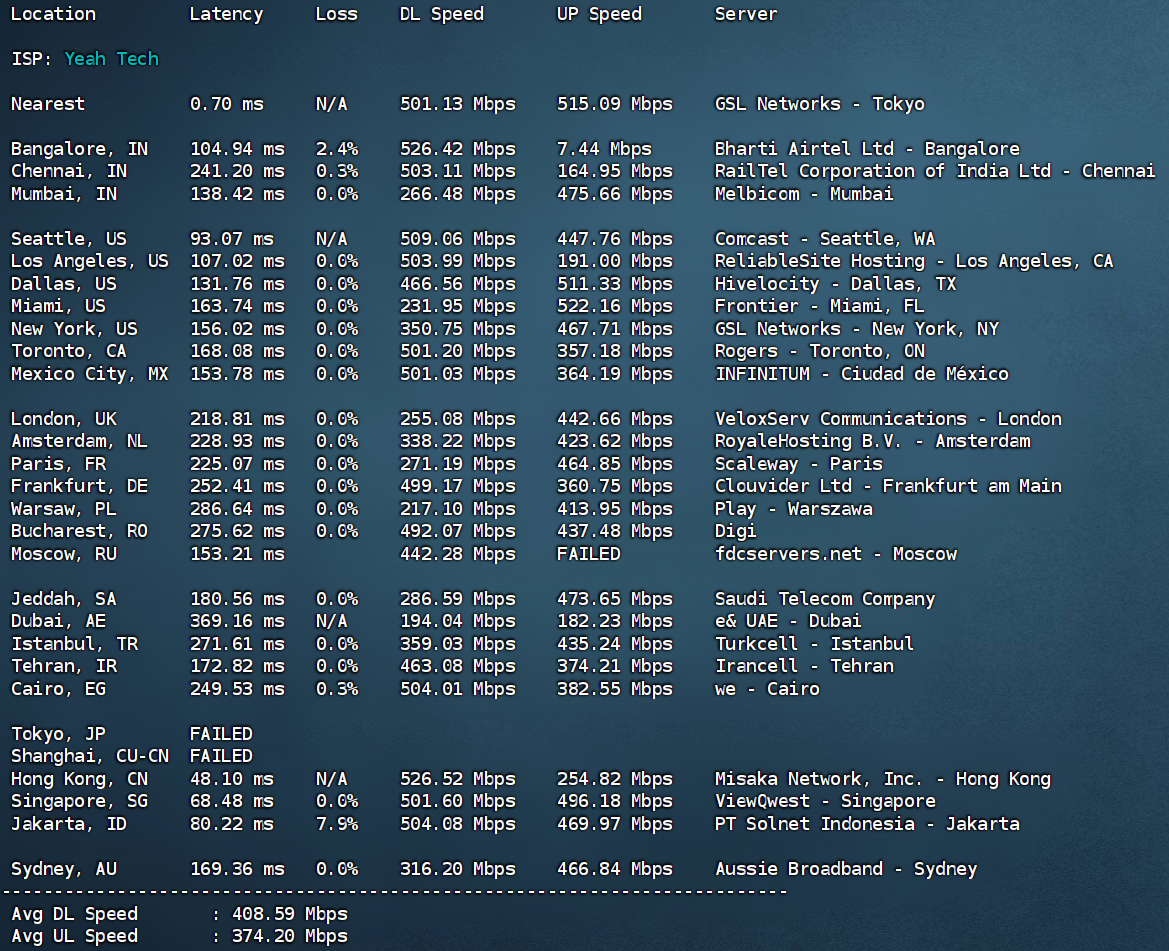The width and height of the screenshot is (1169, 951).
Task: Click the "Nearest" location row label
Action: point(48,104)
